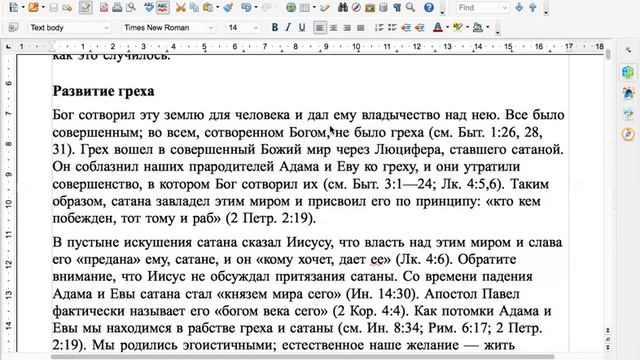Run Spelling and Grammar check
Viewport: 640px width, 360px height.
coord(149,7)
